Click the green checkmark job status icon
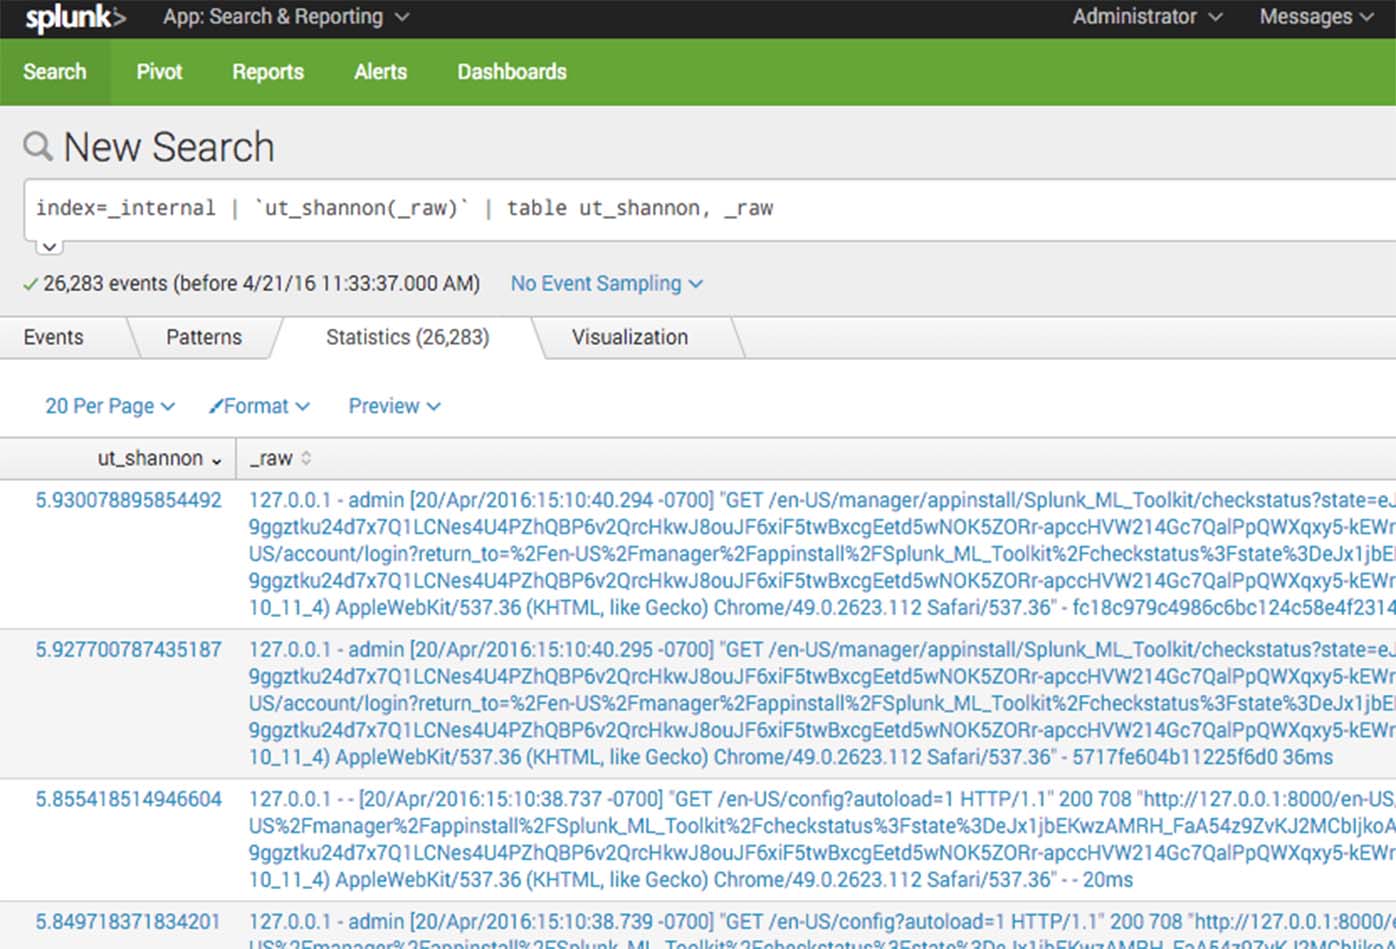The width and height of the screenshot is (1396, 949). pyautogui.click(x=31, y=284)
